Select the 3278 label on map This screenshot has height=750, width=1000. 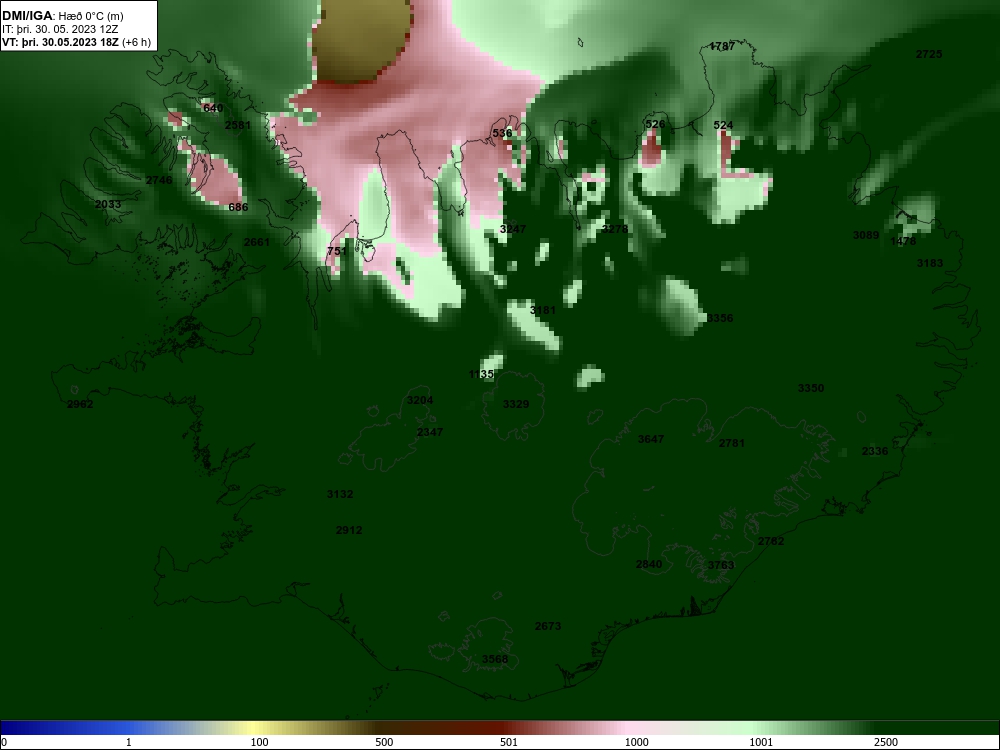pos(615,229)
